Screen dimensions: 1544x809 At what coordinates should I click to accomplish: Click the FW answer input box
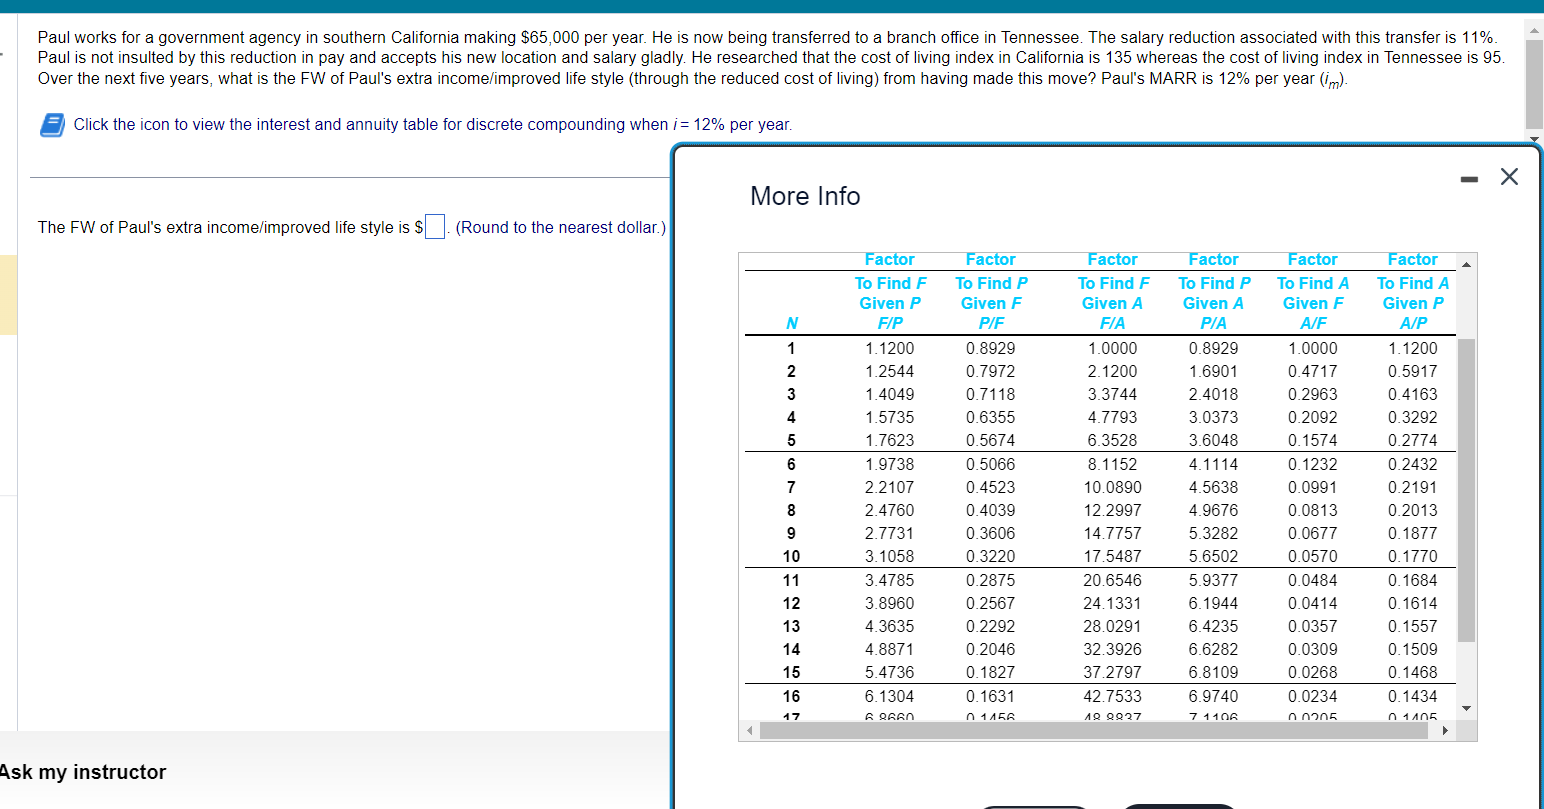click(434, 227)
